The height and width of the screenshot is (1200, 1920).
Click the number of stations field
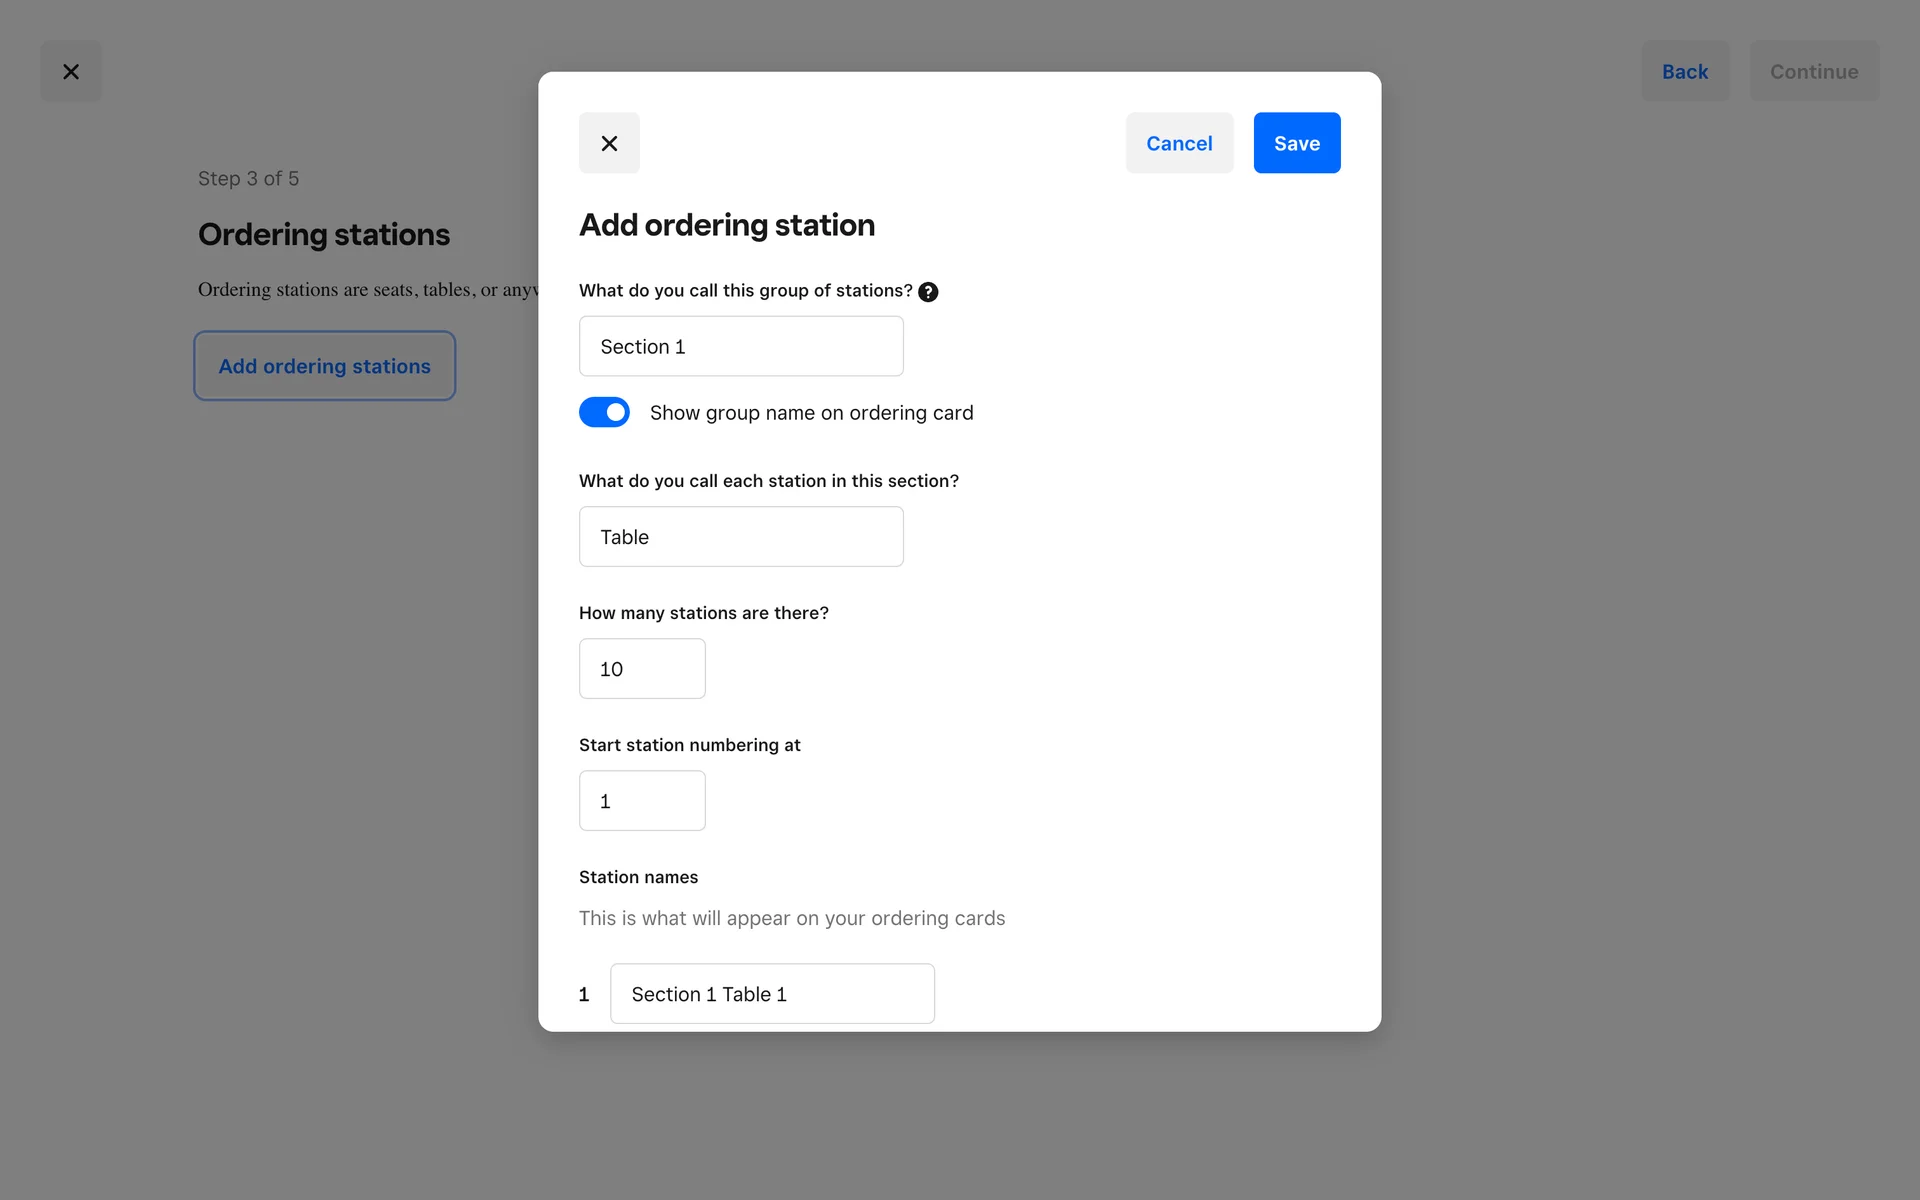pos(642,669)
